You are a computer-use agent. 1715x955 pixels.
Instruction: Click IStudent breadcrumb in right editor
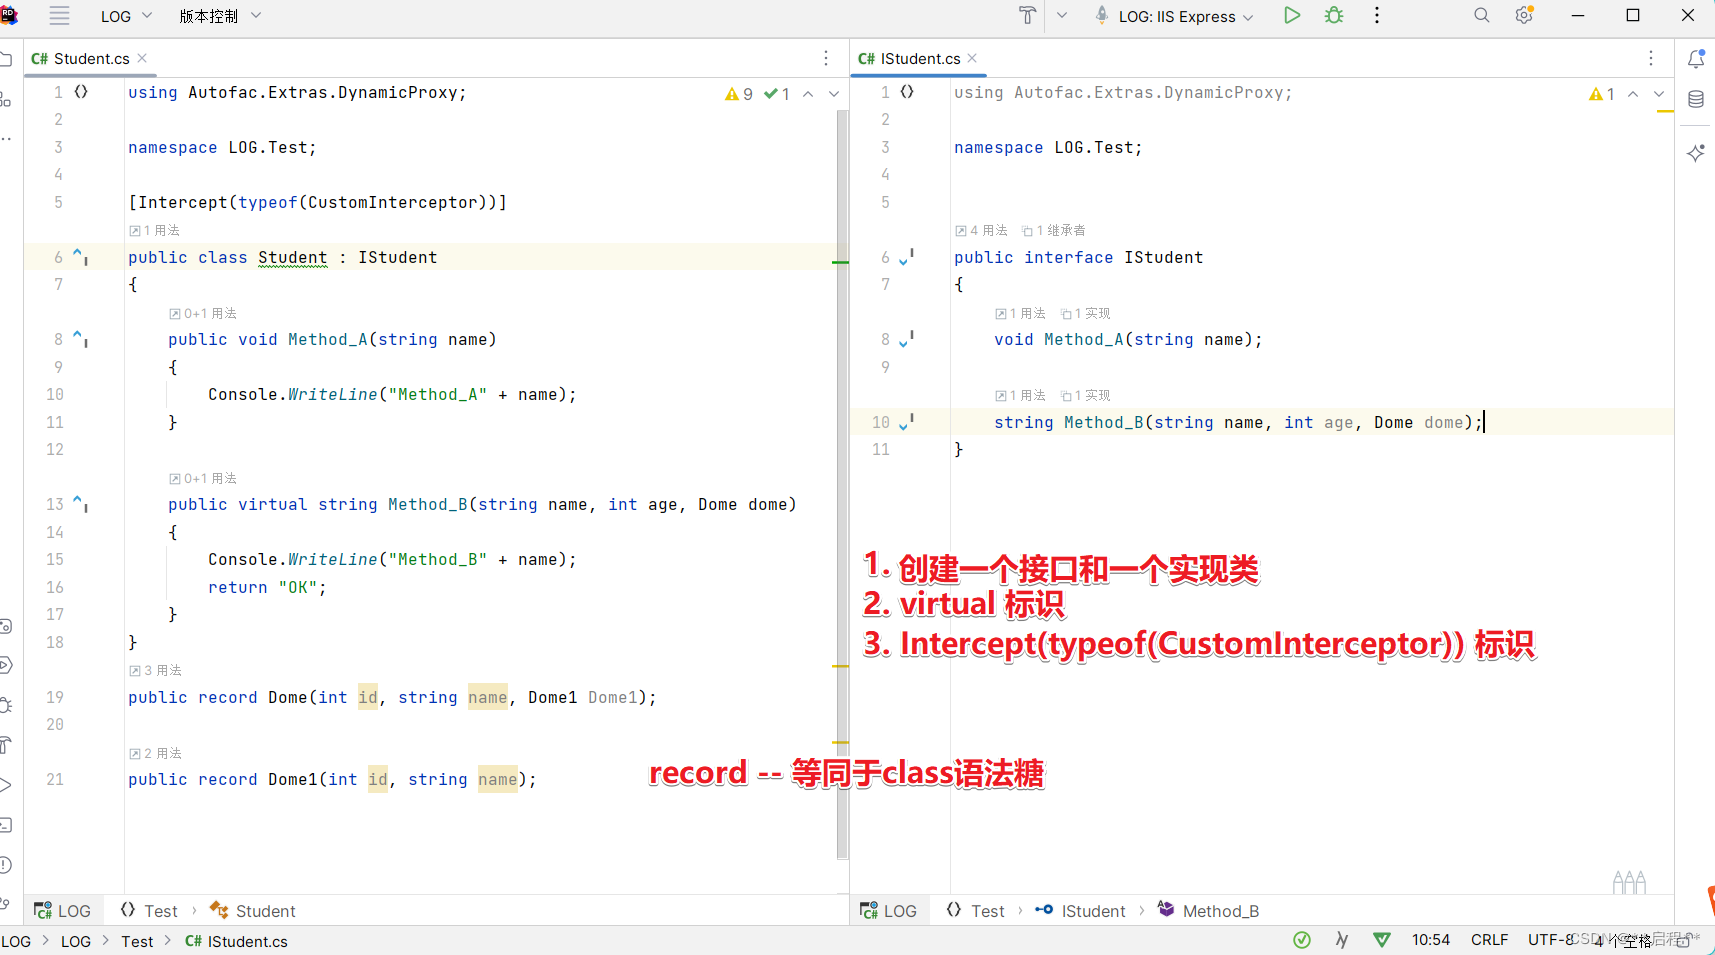click(1080, 911)
